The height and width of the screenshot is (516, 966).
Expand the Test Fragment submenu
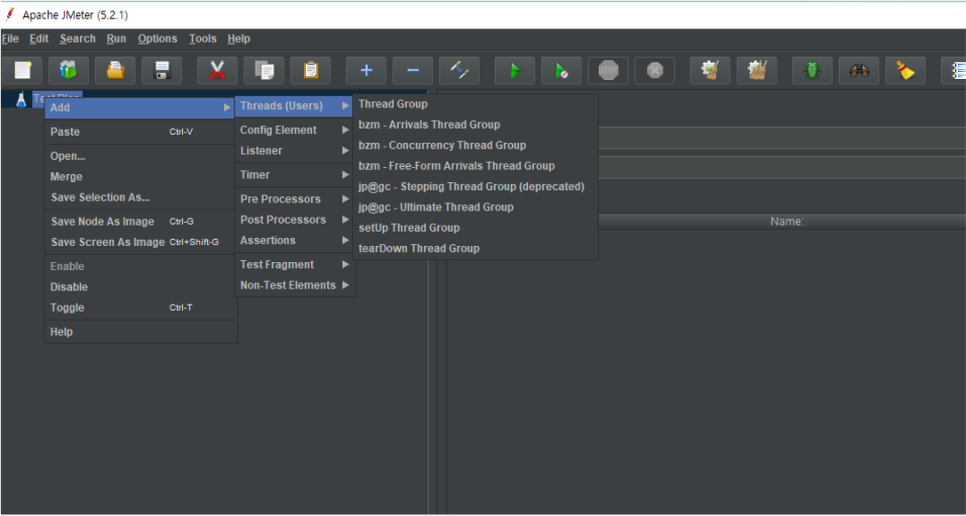click(x=294, y=265)
